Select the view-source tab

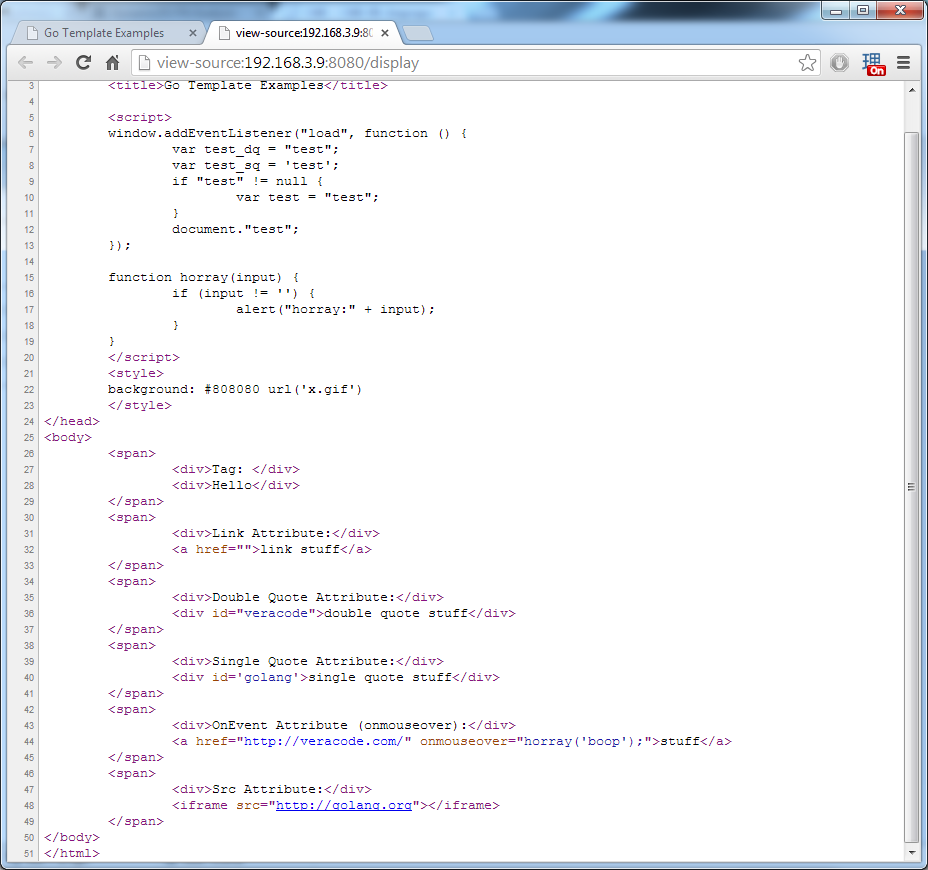coord(304,33)
